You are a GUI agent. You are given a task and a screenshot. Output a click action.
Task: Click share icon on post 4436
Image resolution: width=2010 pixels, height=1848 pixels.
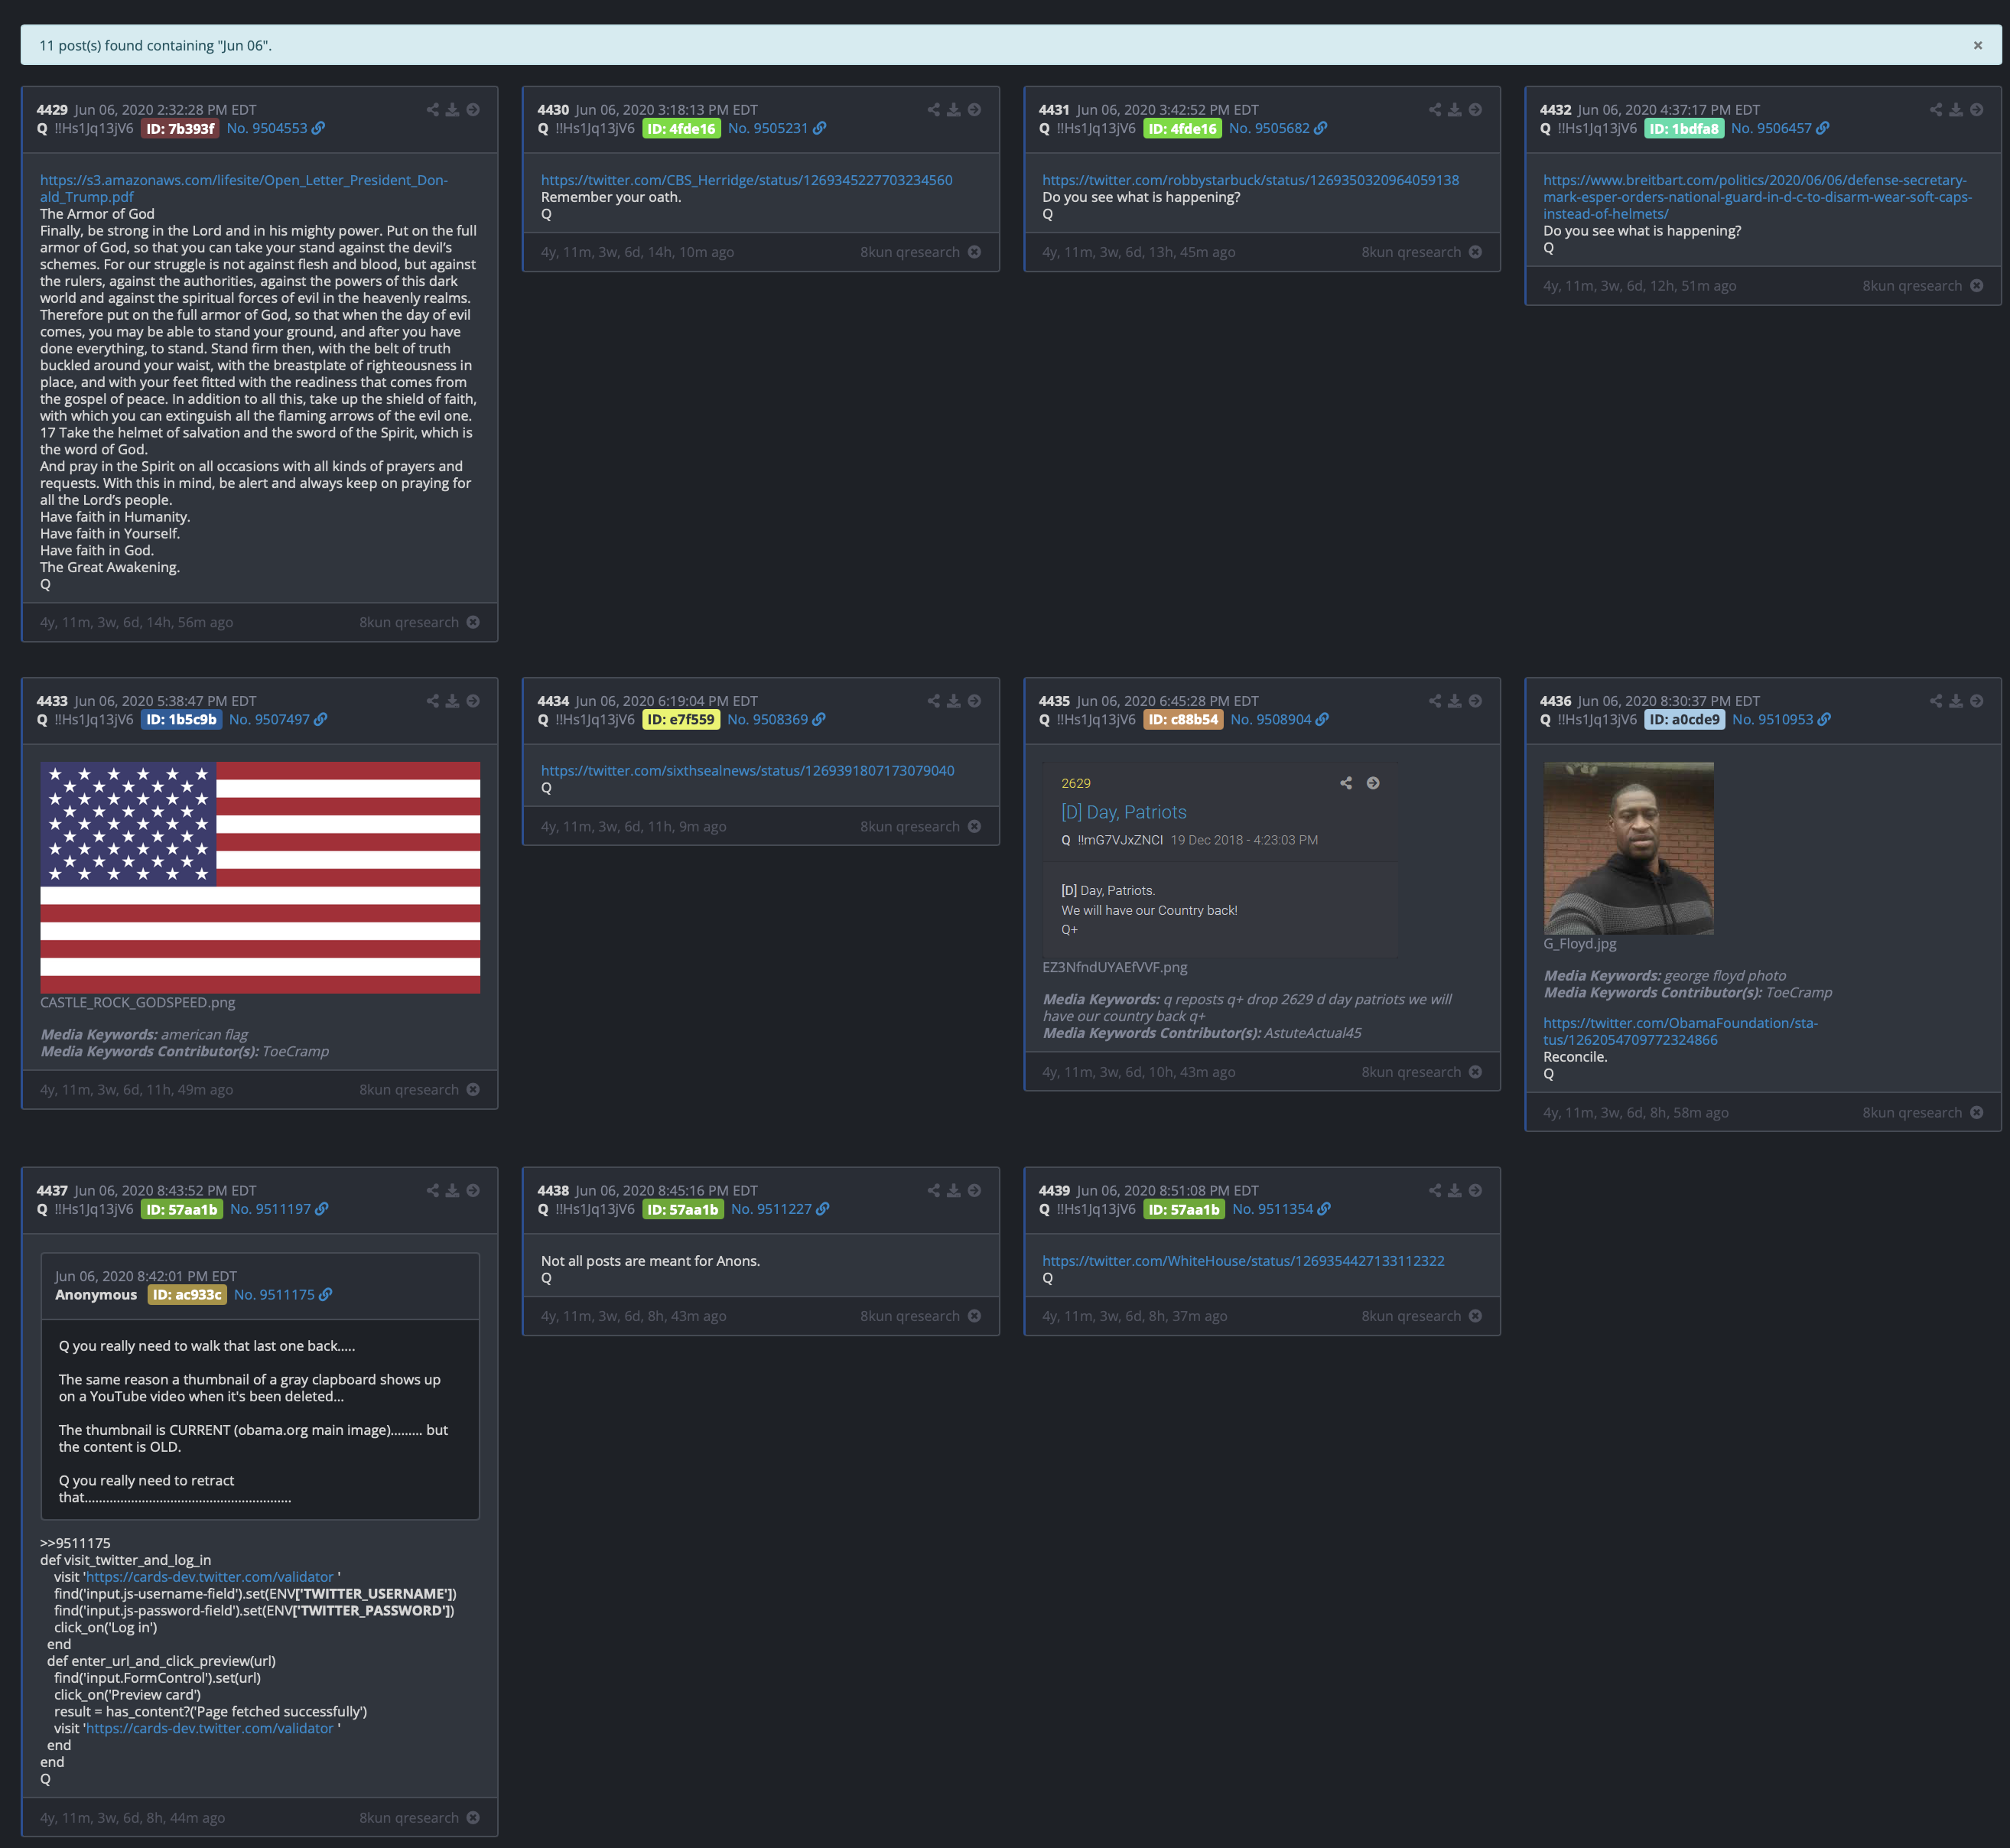point(1936,701)
